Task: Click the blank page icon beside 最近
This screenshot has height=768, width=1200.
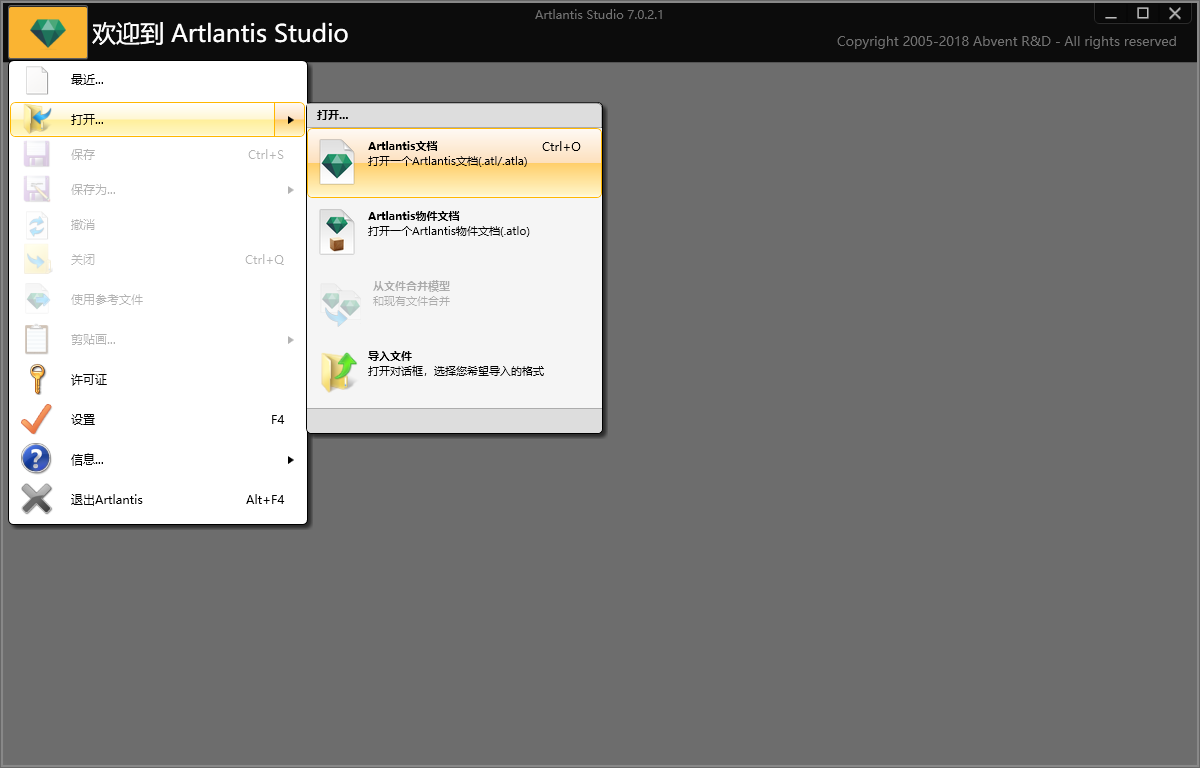Action: point(37,80)
